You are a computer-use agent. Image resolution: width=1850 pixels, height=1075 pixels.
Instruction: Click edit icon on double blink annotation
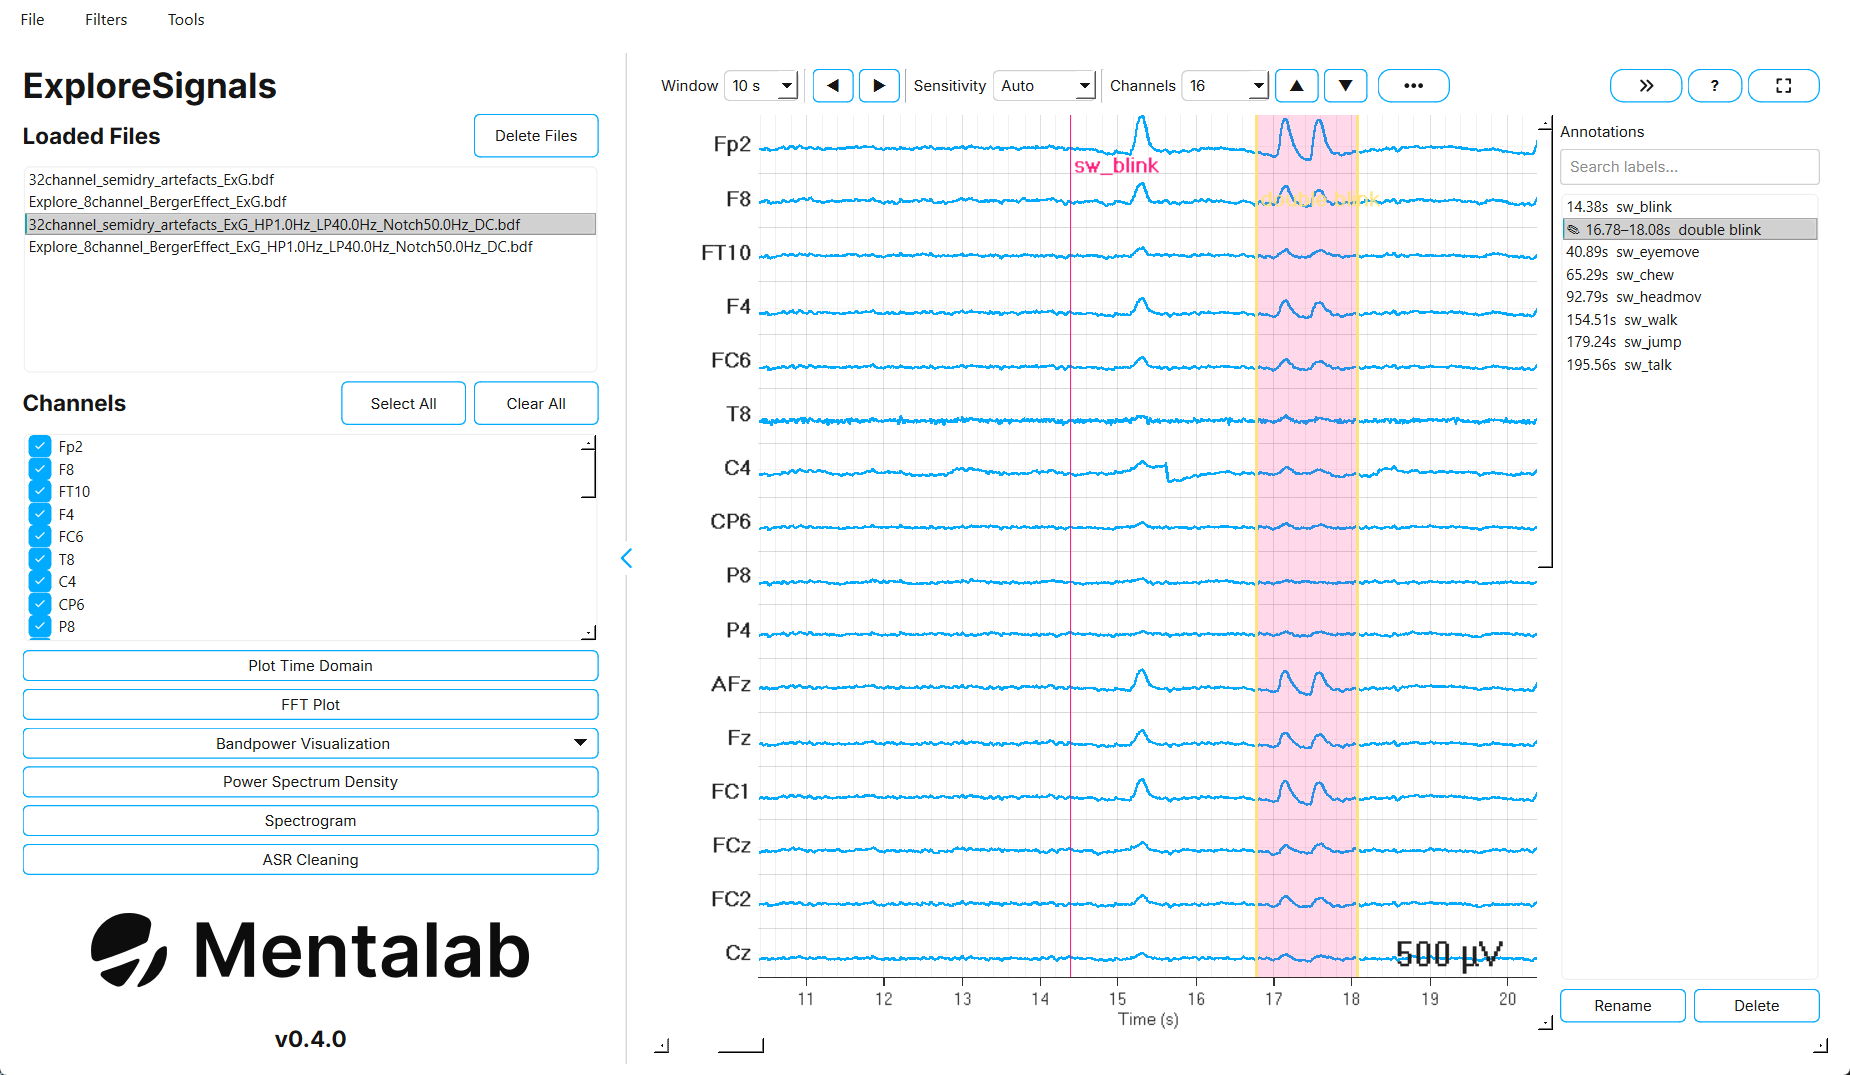(x=1573, y=230)
